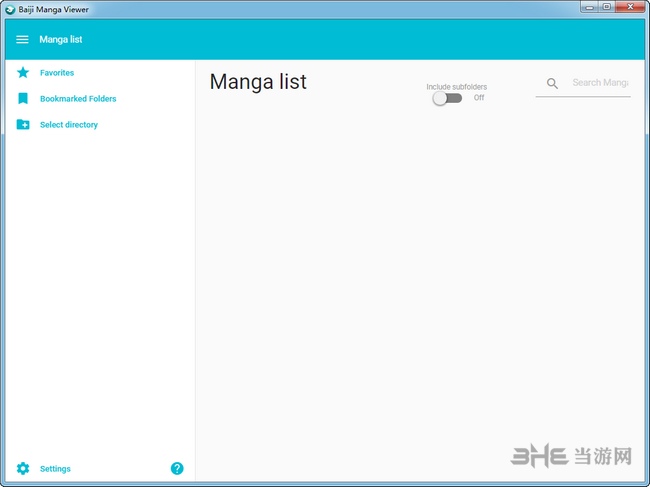The height and width of the screenshot is (487, 650).
Task: Toggle the Include subfolders switch
Action: (x=447, y=98)
